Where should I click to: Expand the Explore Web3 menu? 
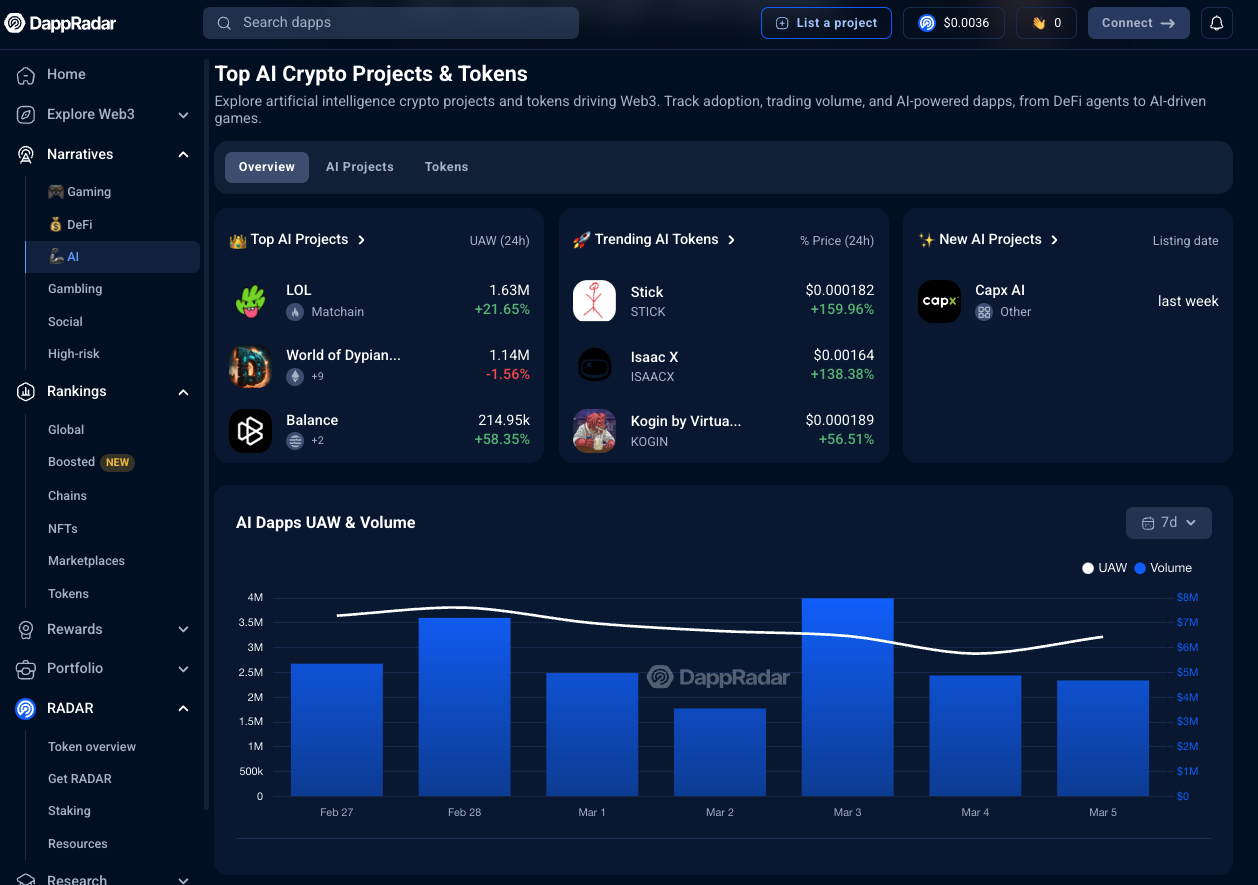click(183, 115)
